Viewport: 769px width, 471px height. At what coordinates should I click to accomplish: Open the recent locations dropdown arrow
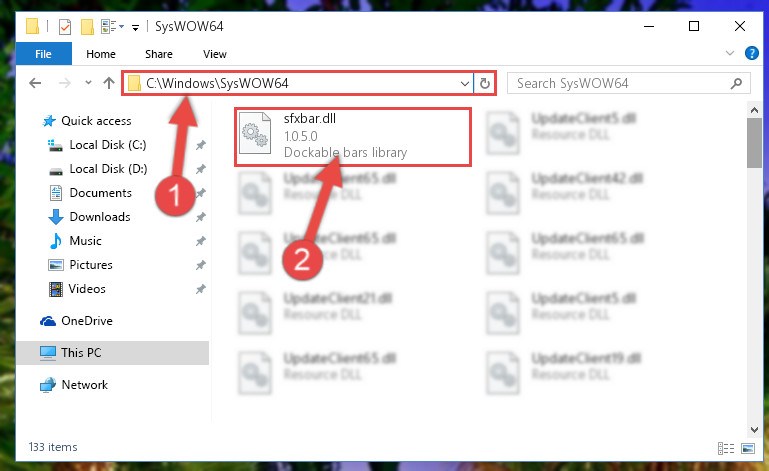[88, 82]
